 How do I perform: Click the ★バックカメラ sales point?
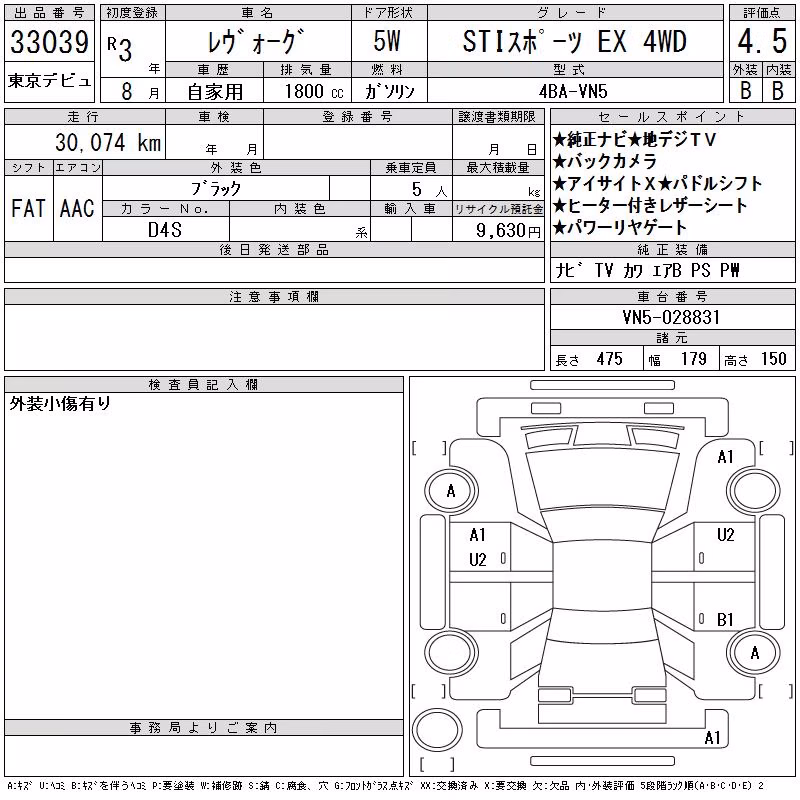tap(605, 162)
